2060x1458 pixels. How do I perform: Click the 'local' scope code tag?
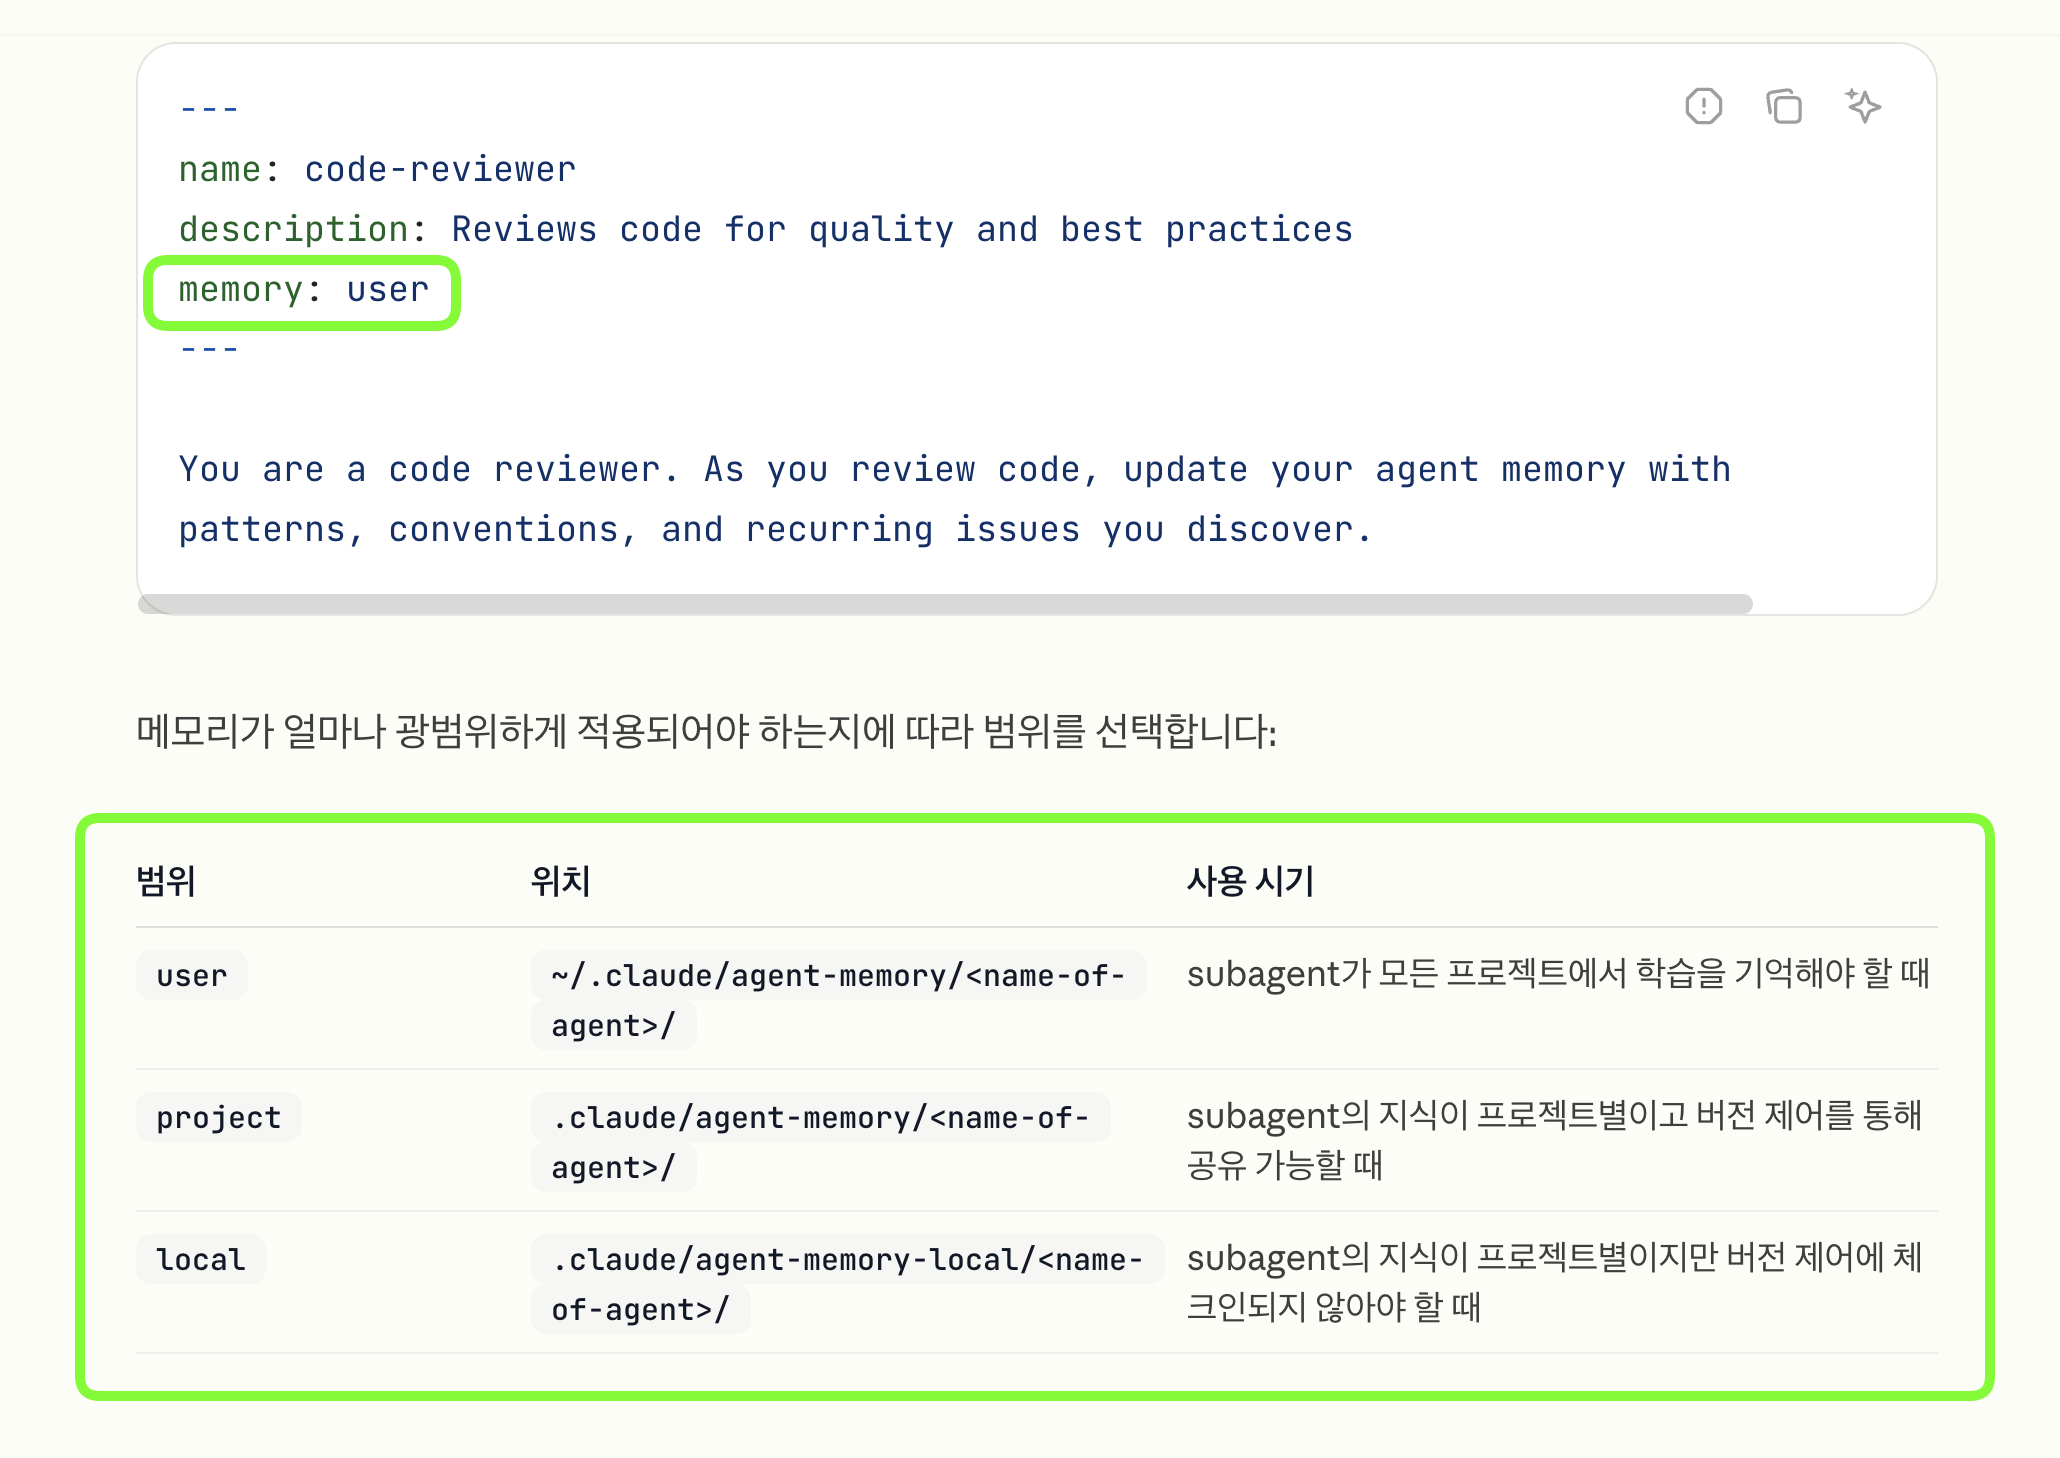click(x=201, y=1260)
